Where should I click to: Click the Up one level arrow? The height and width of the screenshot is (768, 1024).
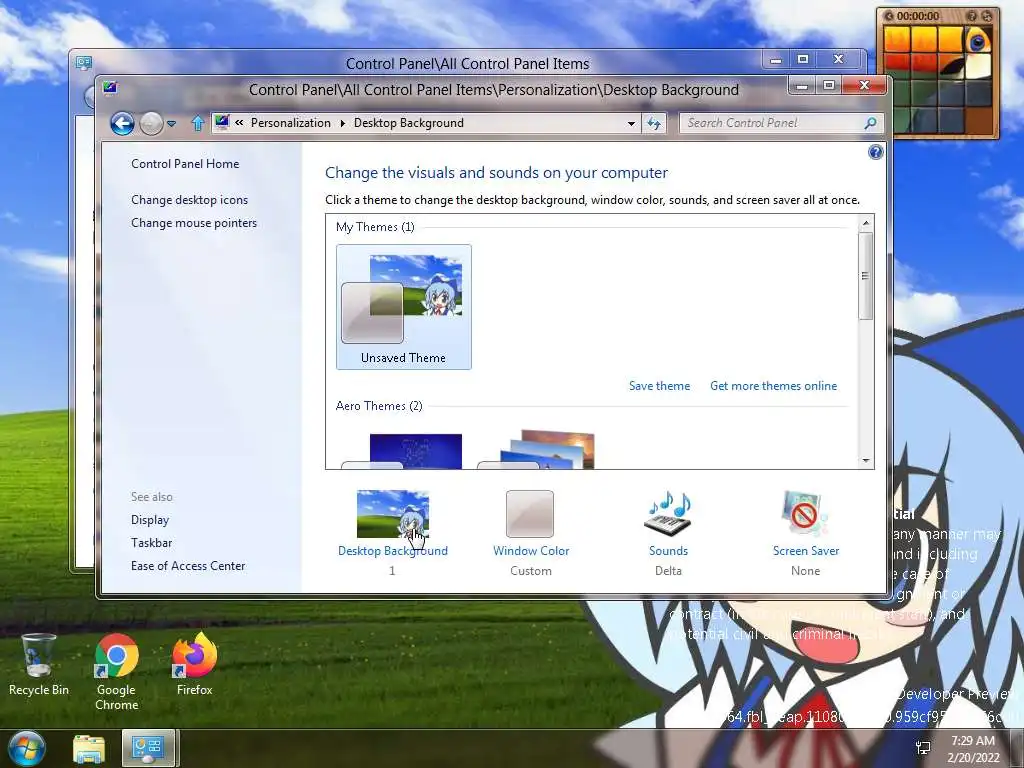197,123
